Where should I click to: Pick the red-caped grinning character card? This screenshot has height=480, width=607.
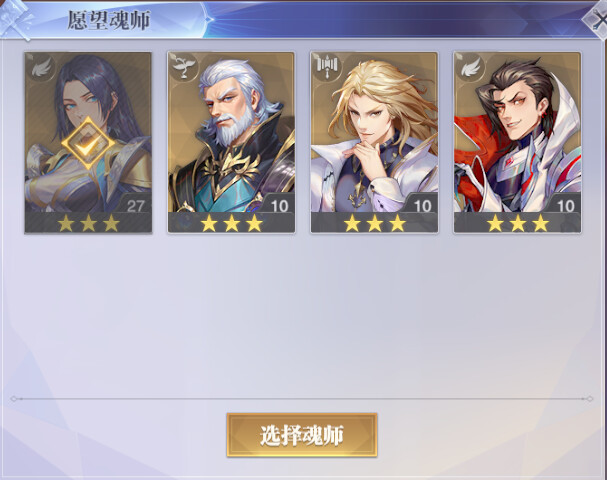coord(518,142)
